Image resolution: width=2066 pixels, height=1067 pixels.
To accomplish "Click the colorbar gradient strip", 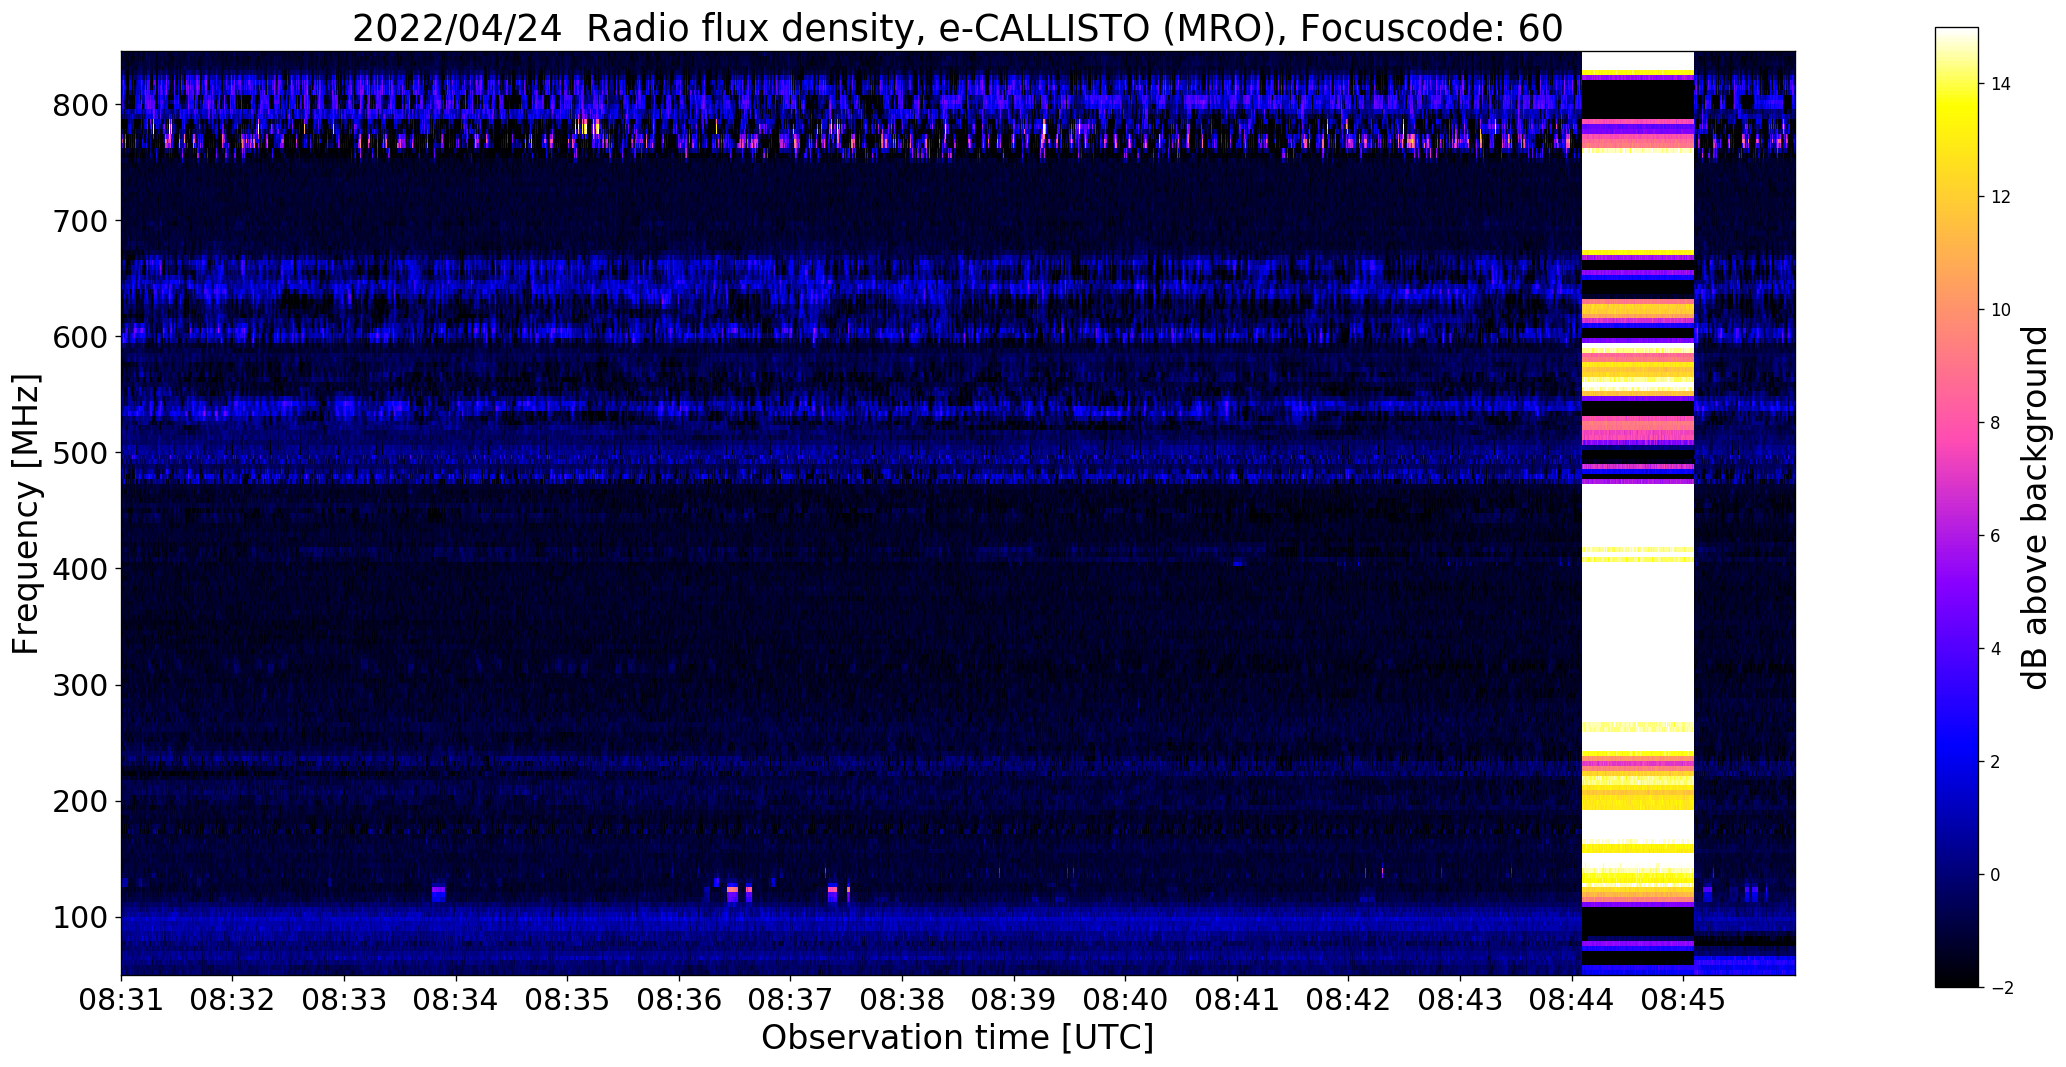I will [1956, 508].
